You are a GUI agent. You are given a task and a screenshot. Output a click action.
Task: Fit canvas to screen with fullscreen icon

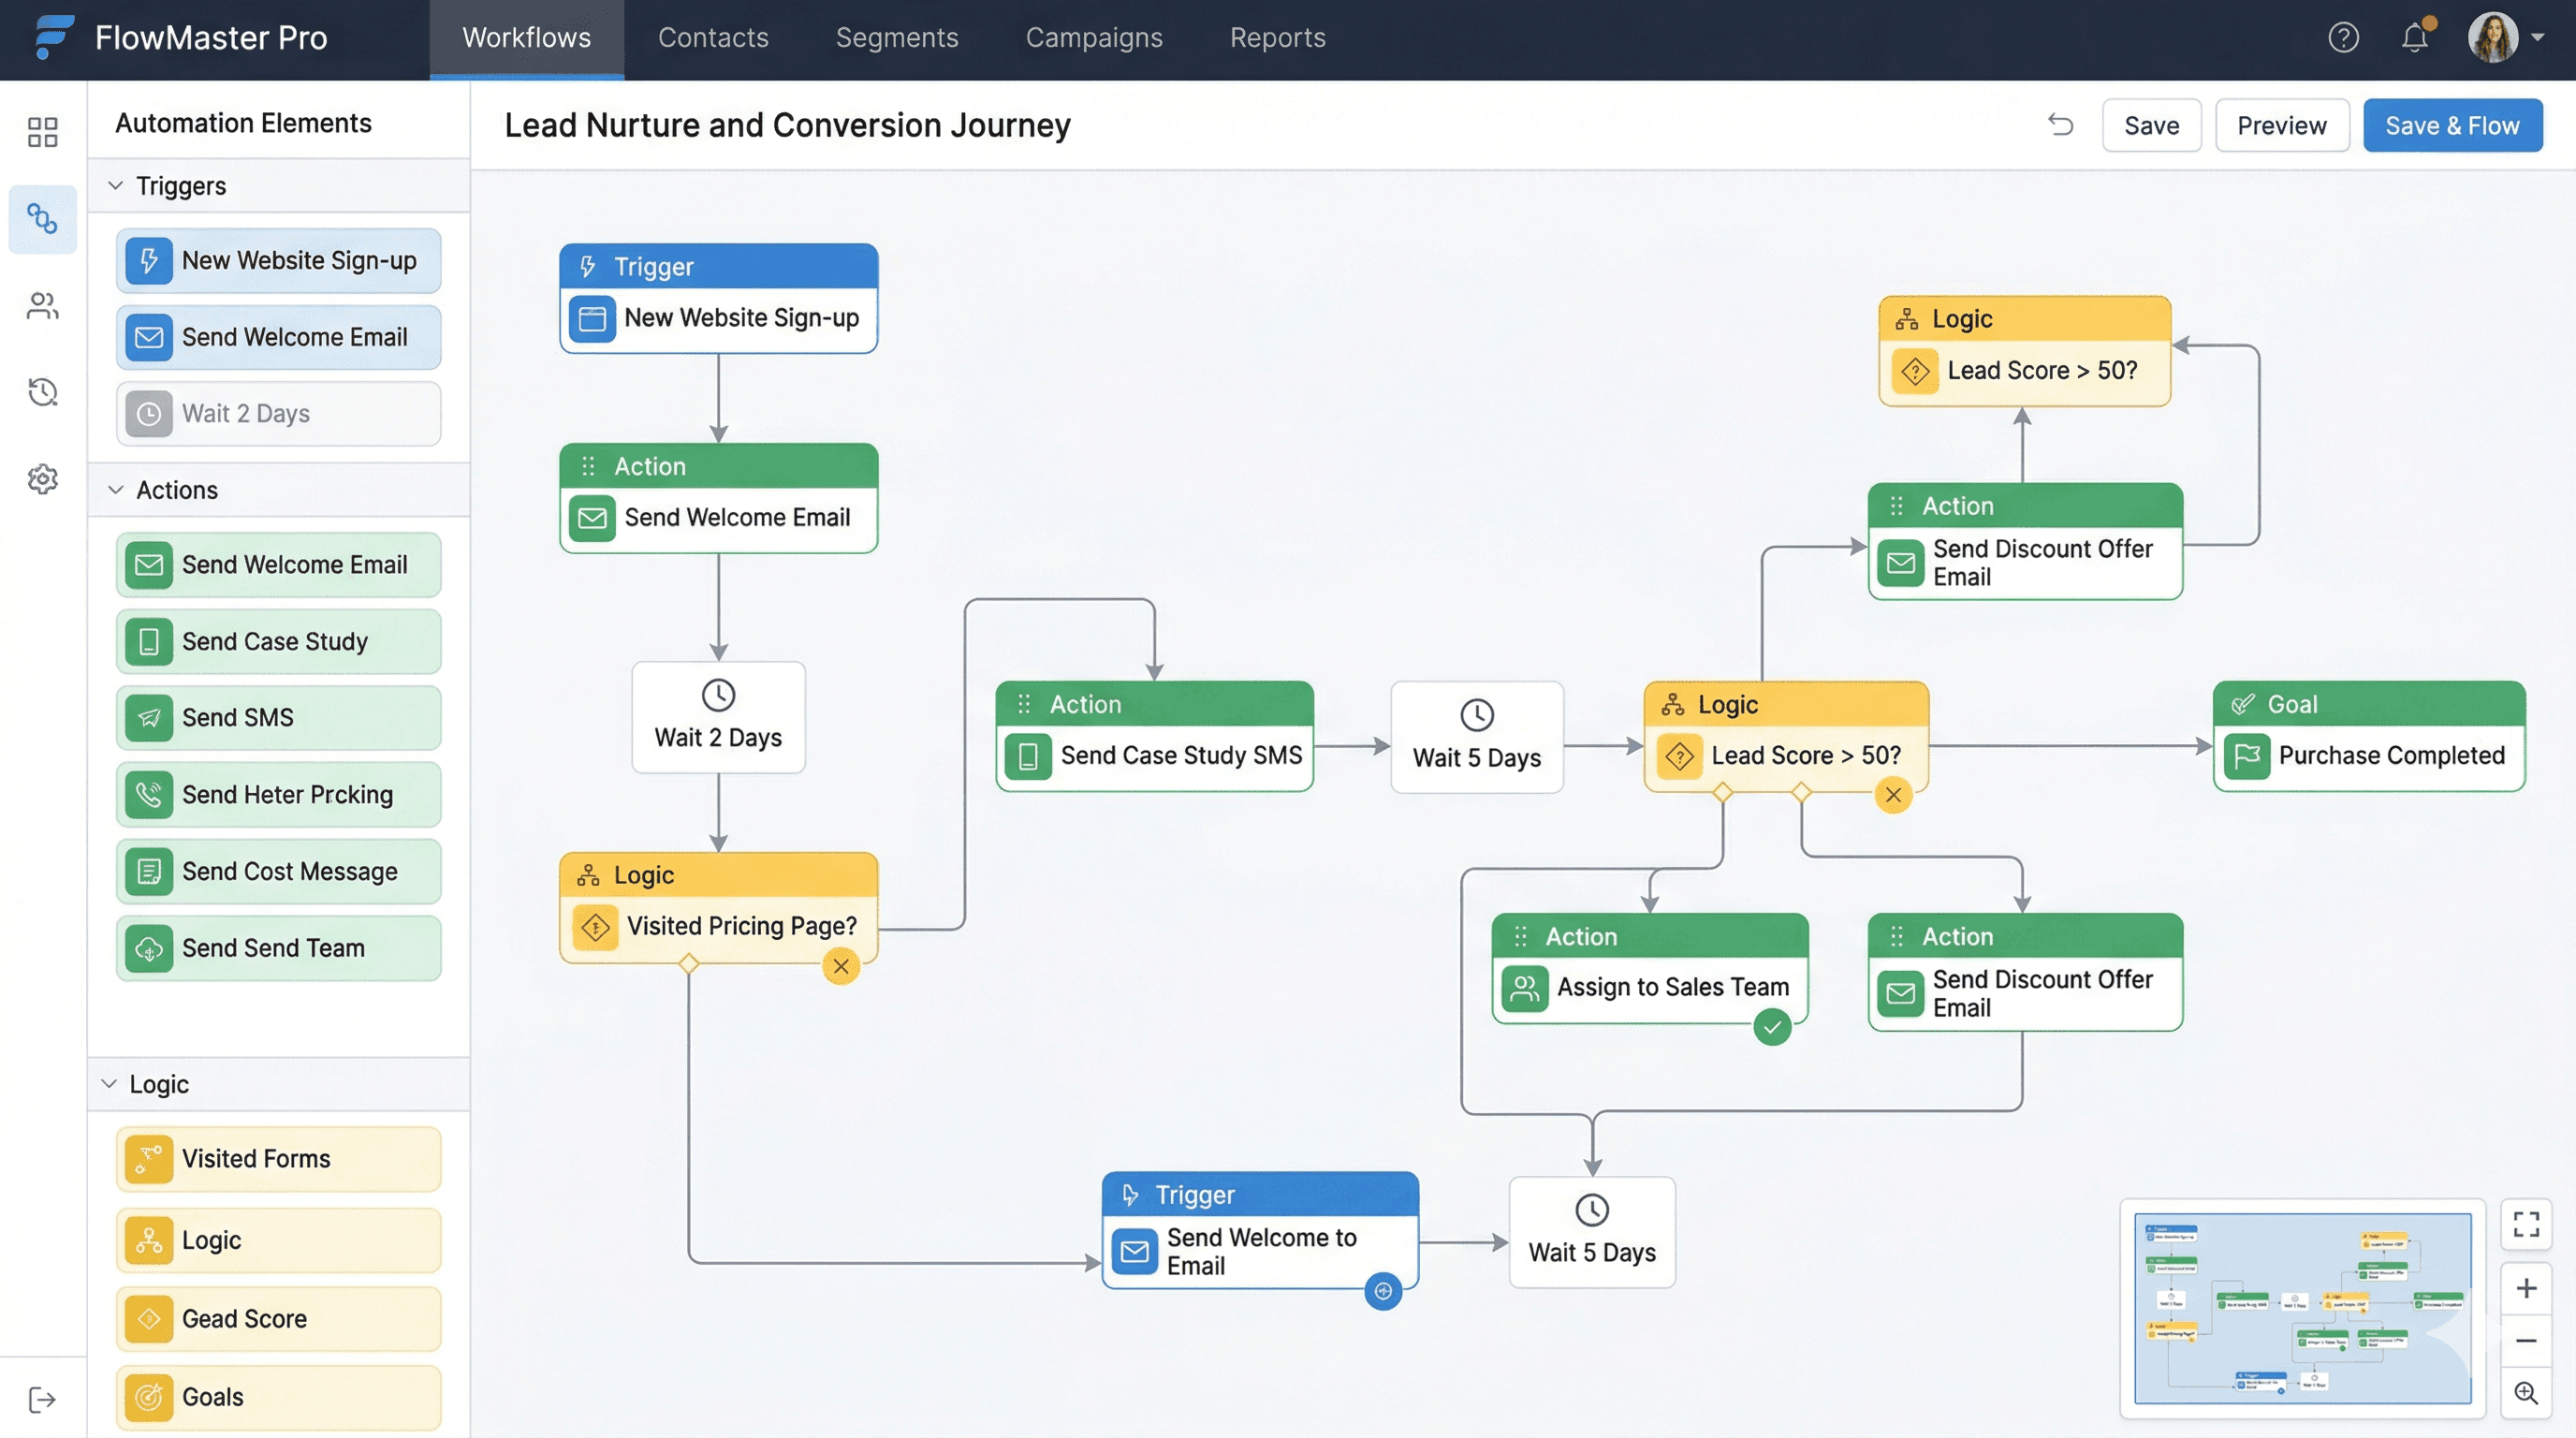click(x=2526, y=1223)
